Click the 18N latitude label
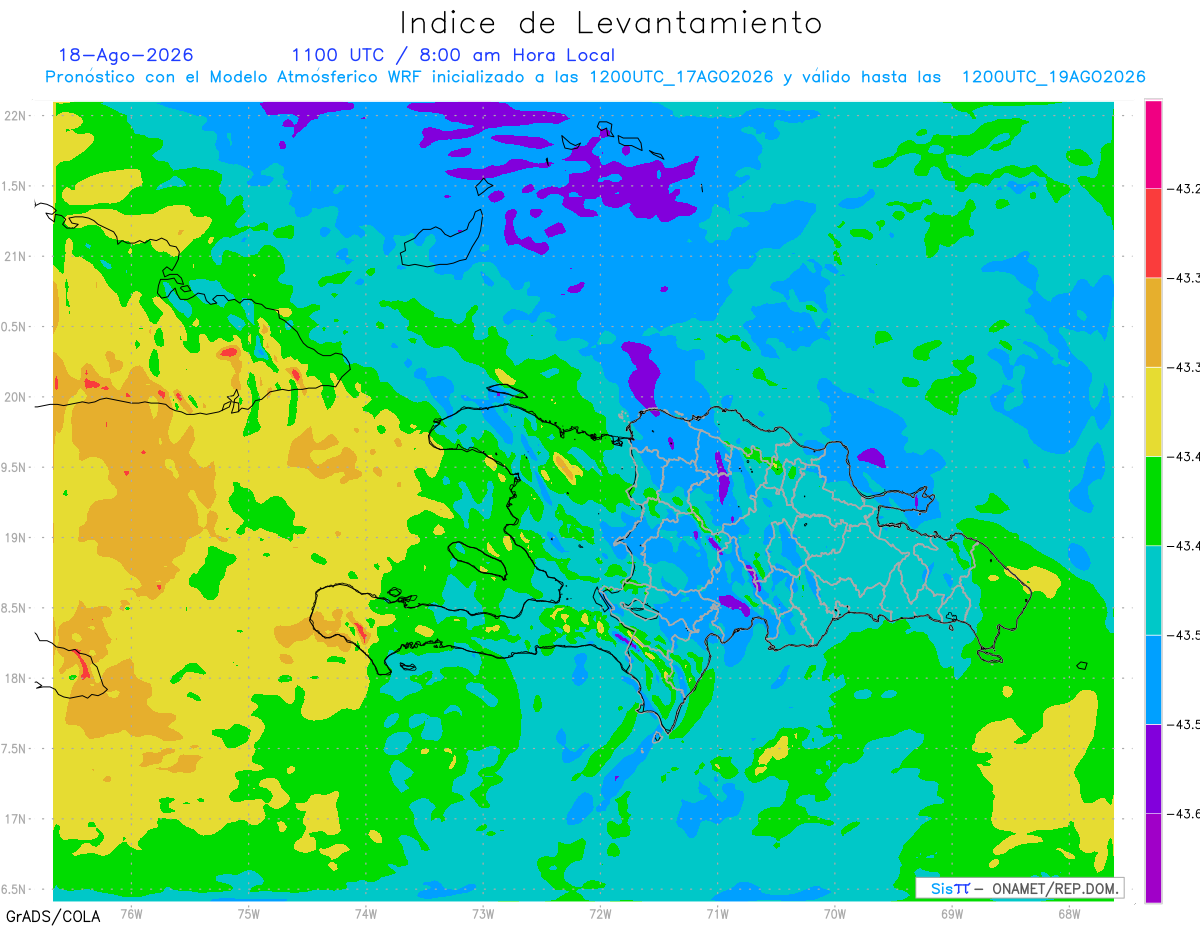 [16, 678]
